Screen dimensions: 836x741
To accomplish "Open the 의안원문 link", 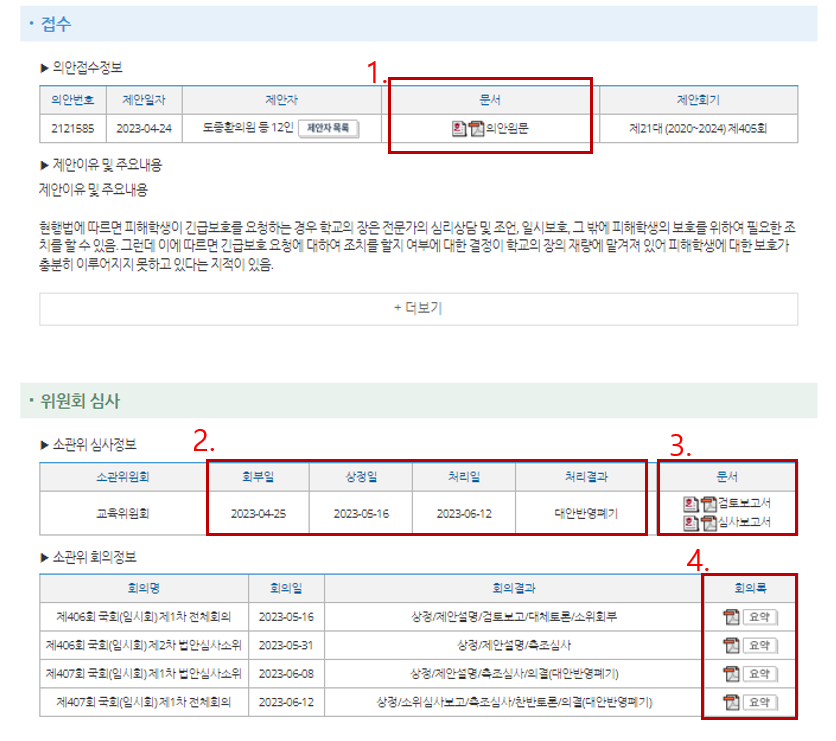I will click(505, 125).
